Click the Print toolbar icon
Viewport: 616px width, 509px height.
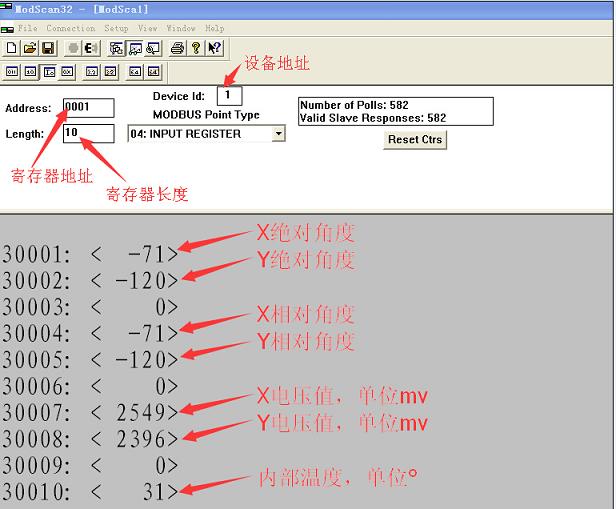pyautogui.click(x=177, y=47)
